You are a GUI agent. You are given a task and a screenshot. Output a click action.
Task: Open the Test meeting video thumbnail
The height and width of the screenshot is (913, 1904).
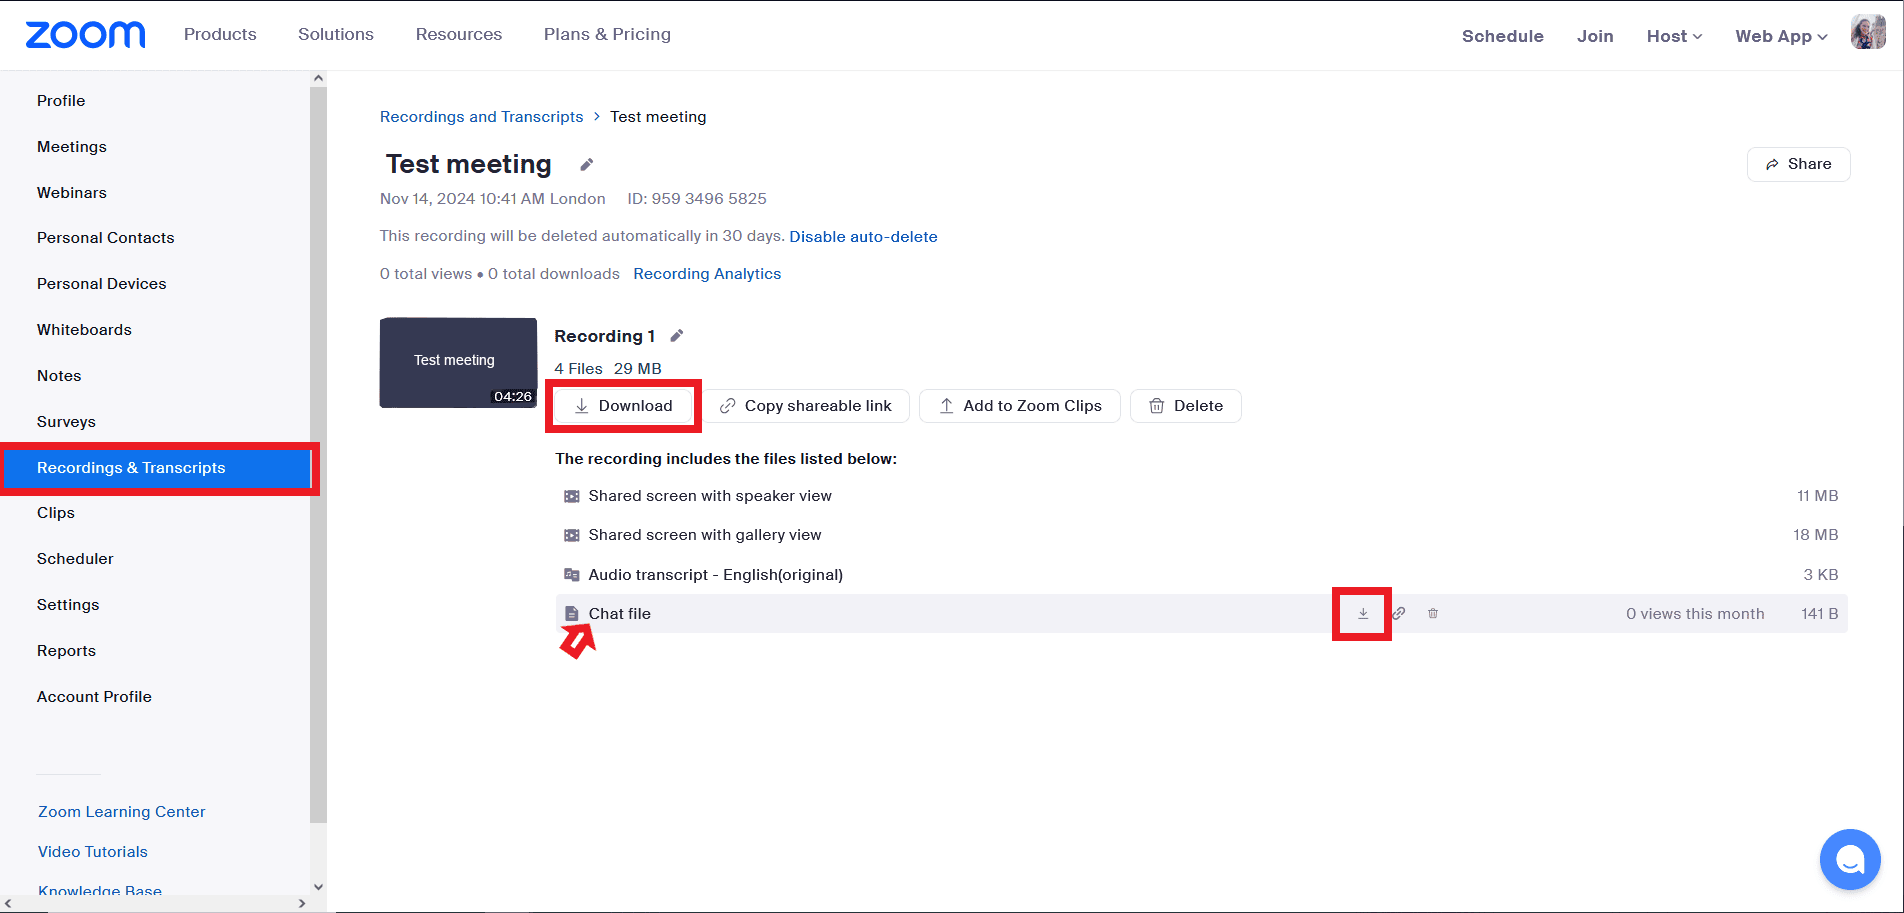tap(458, 362)
